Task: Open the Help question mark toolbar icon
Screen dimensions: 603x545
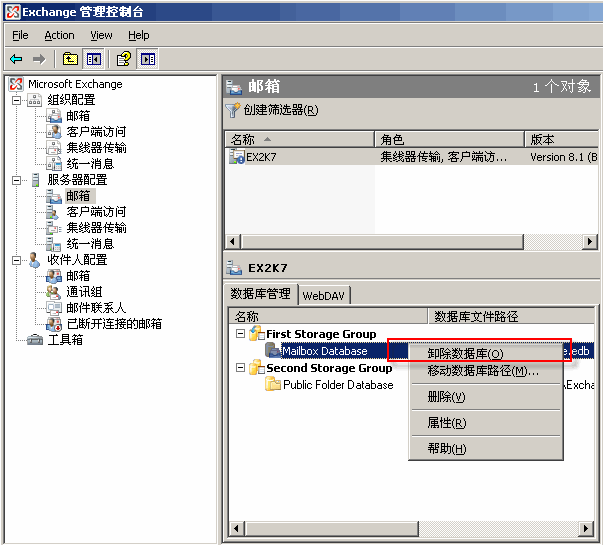Action: 124,59
